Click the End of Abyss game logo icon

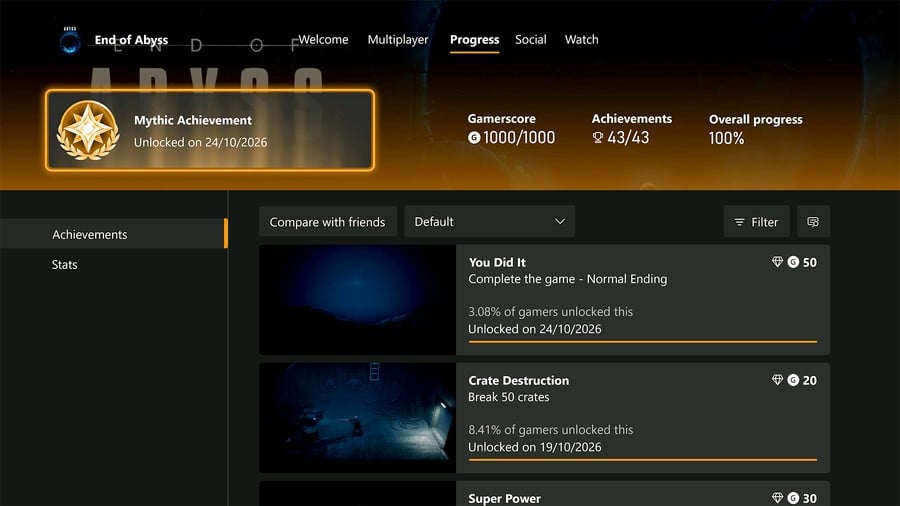pos(70,41)
